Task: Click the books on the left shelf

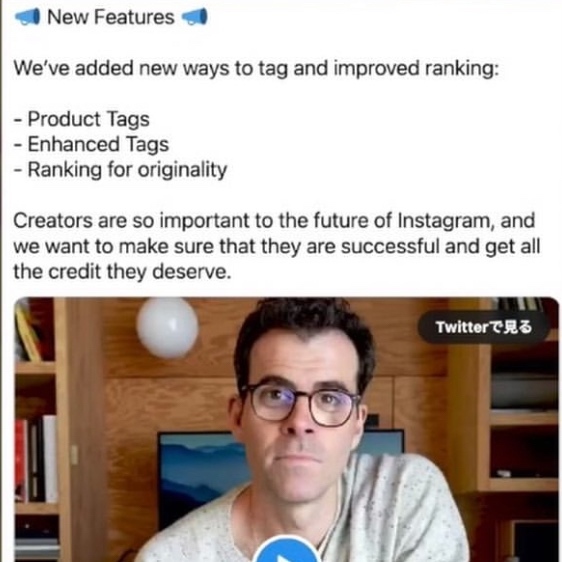Action: (36, 459)
